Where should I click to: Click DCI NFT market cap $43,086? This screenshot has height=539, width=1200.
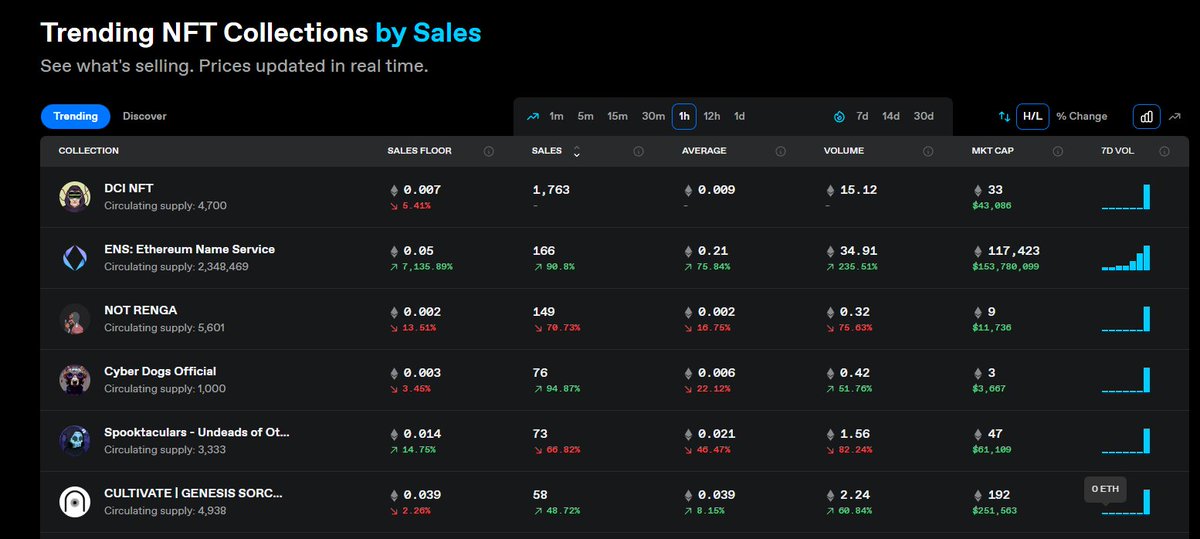pos(993,205)
